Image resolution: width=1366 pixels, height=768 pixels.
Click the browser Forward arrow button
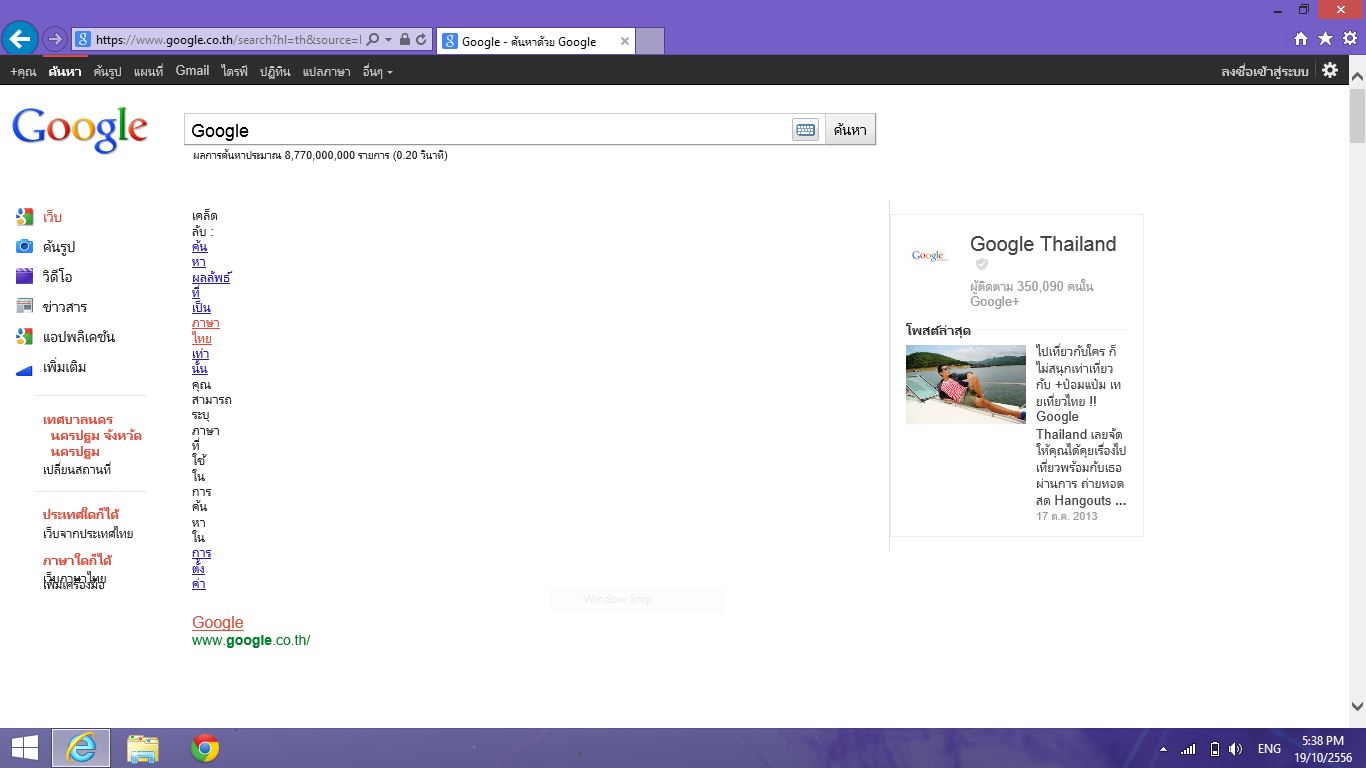click(55, 40)
